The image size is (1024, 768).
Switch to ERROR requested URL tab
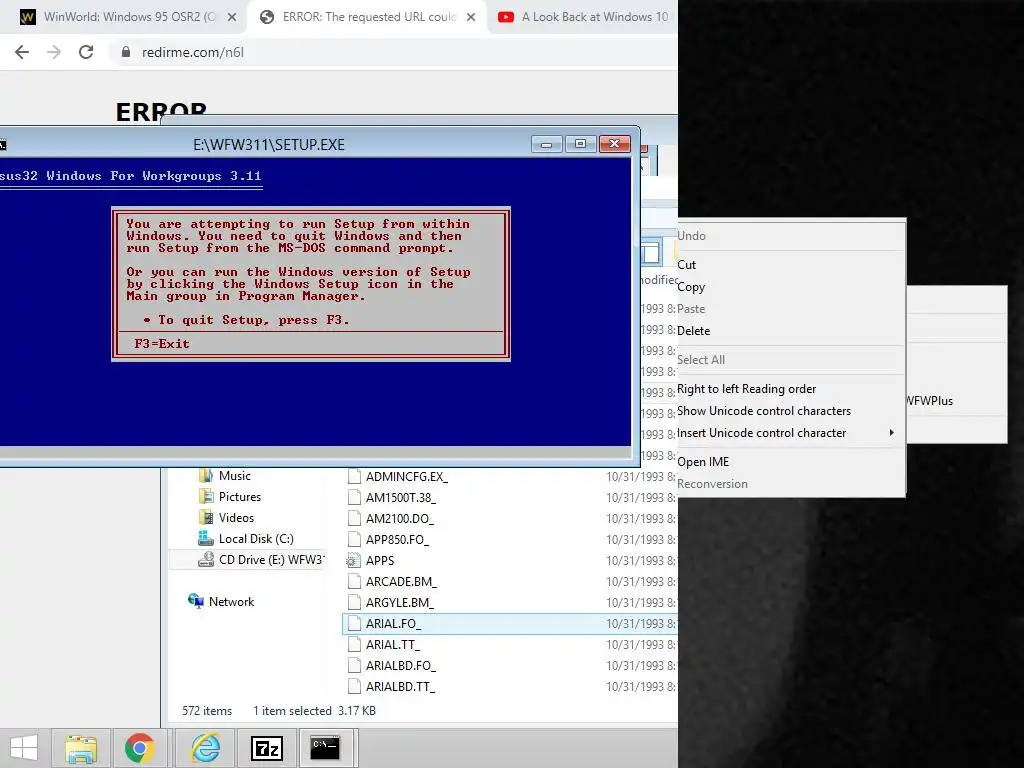click(x=366, y=17)
